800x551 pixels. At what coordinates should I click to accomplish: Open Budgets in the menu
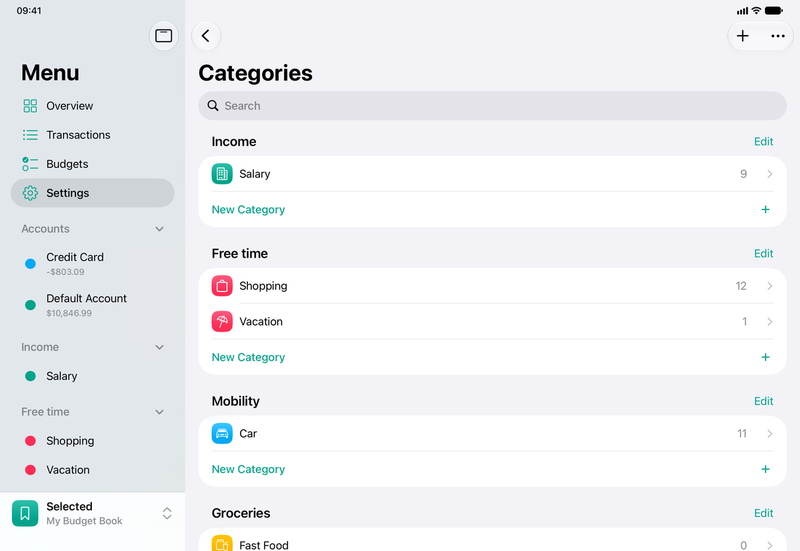[x=92, y=164]
